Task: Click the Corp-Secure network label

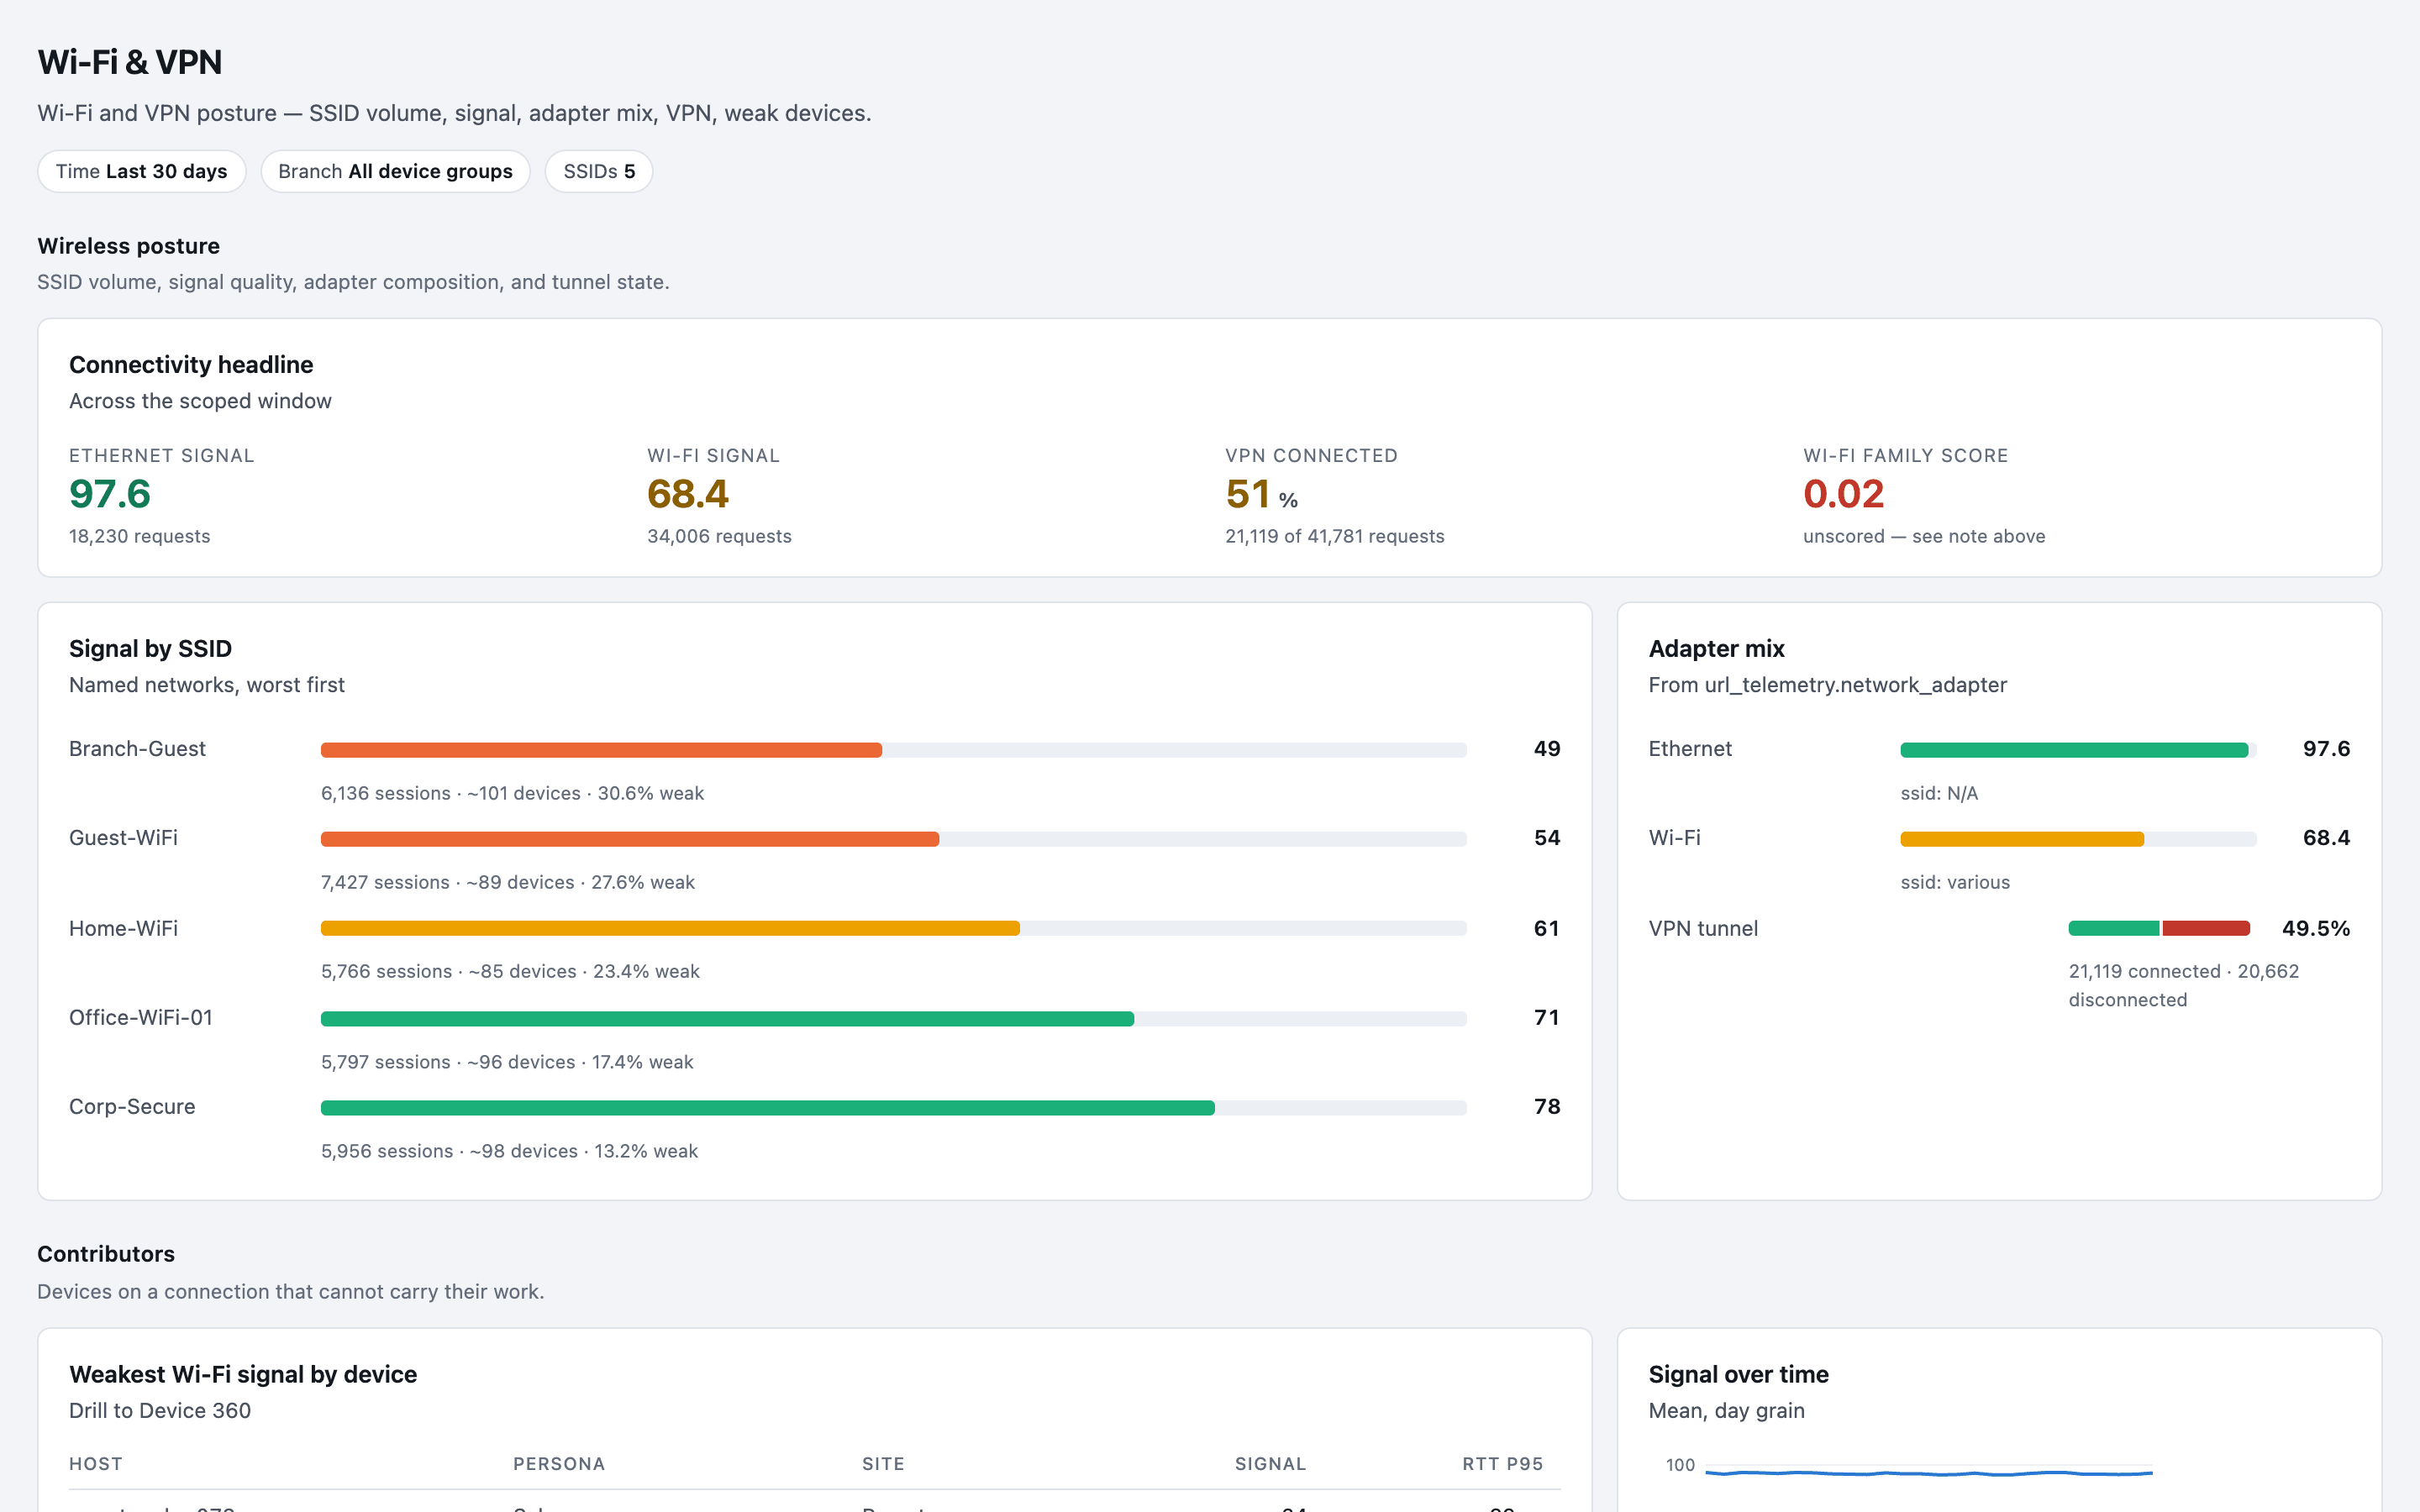Action: [x=132, y=1106]
